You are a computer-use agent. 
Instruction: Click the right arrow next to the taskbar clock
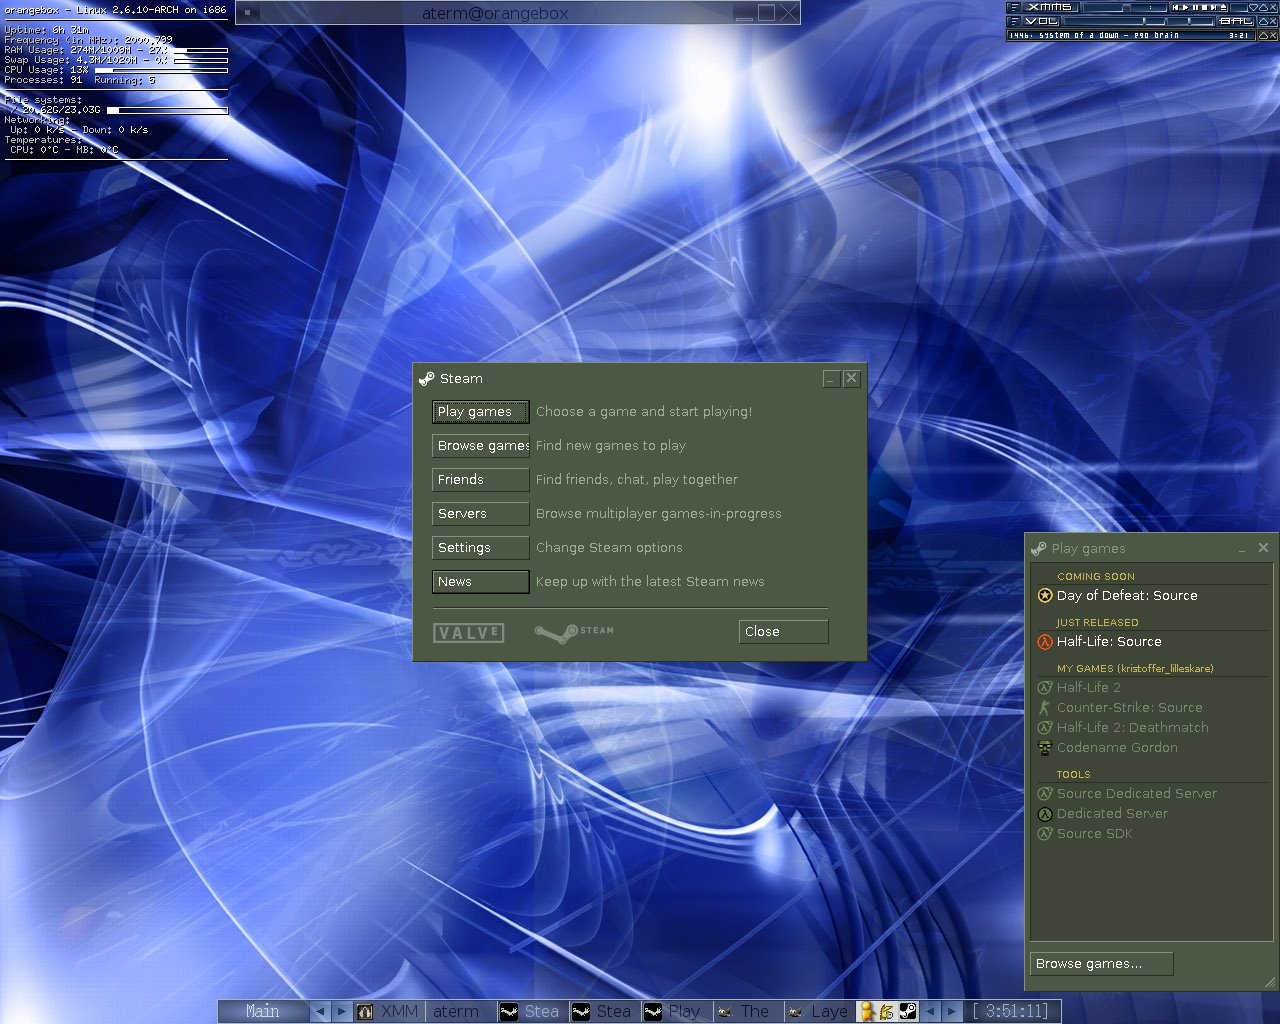coord(952,1011)
